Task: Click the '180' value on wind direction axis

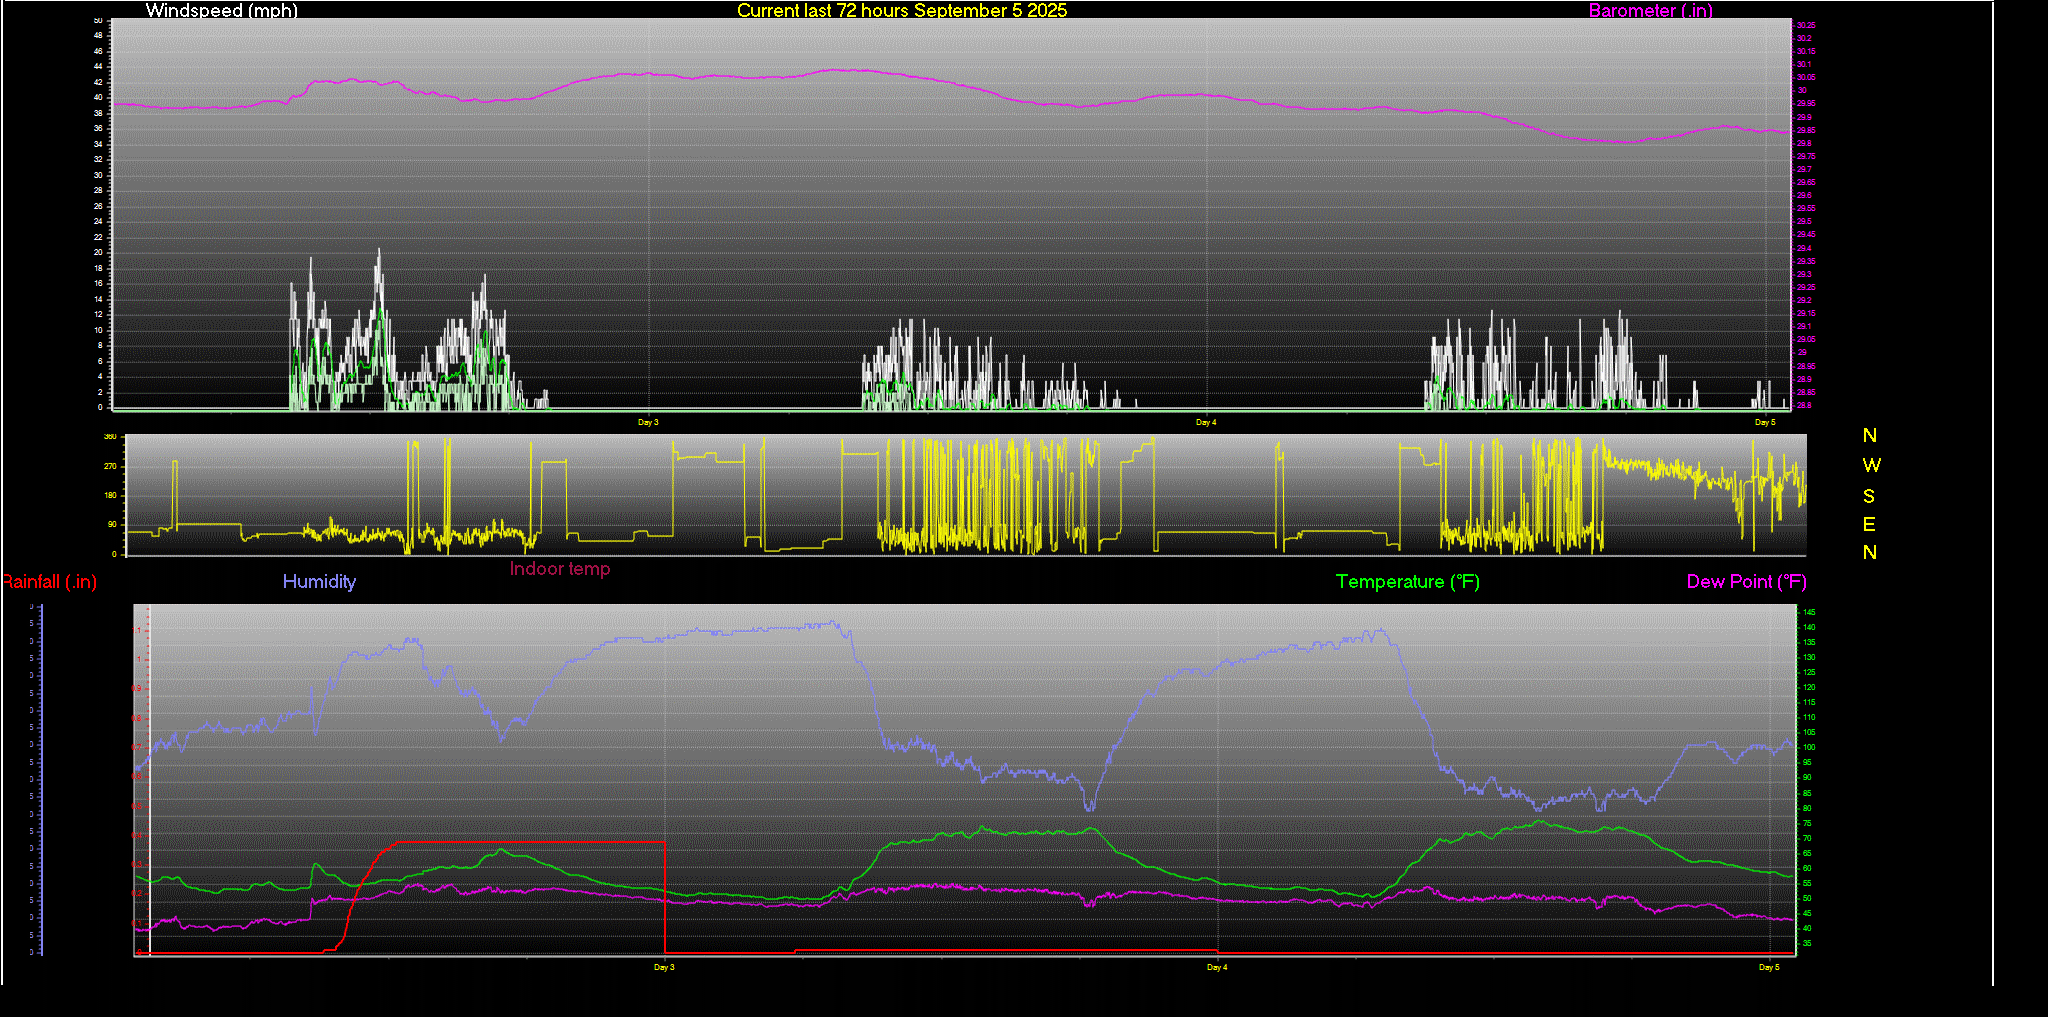Action: pyautogui.click(x=110, y=495)
